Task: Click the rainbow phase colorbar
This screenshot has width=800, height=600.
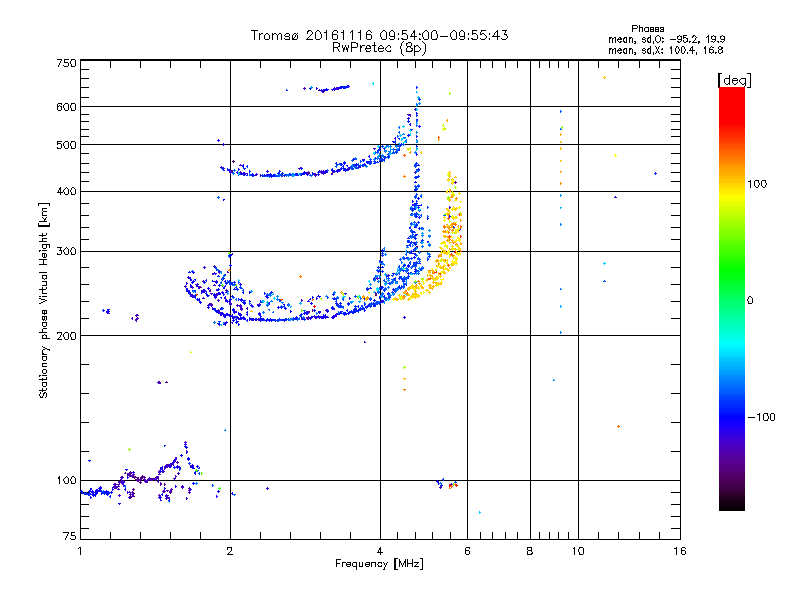Action: [x=732, y=298]
